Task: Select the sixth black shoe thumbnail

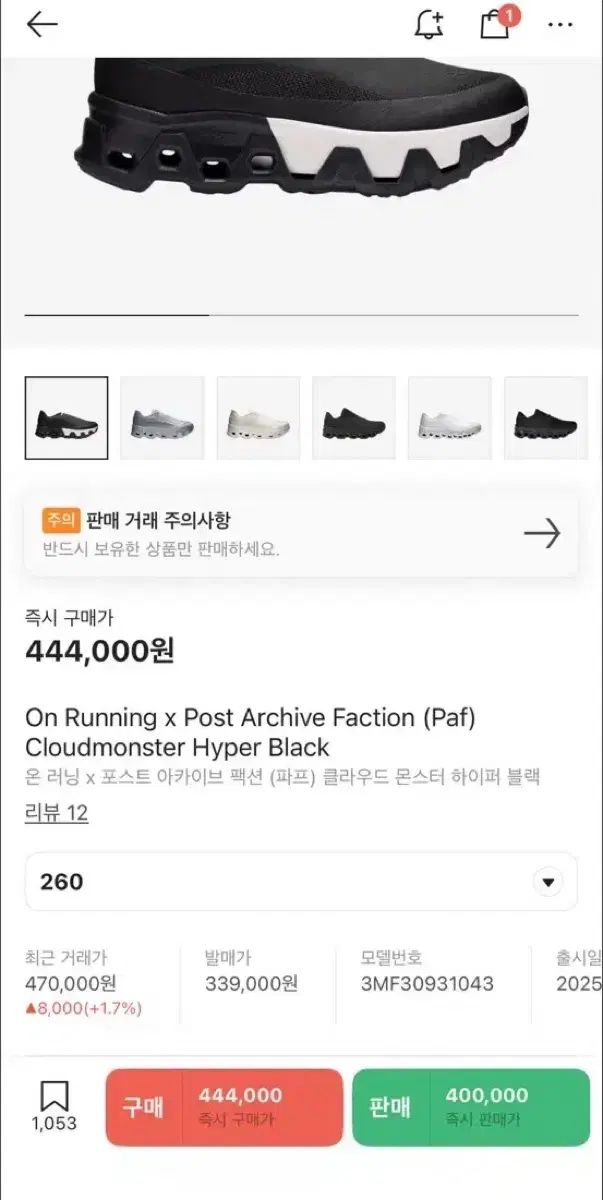Action: pyautogui.click(x=546, y=418)
